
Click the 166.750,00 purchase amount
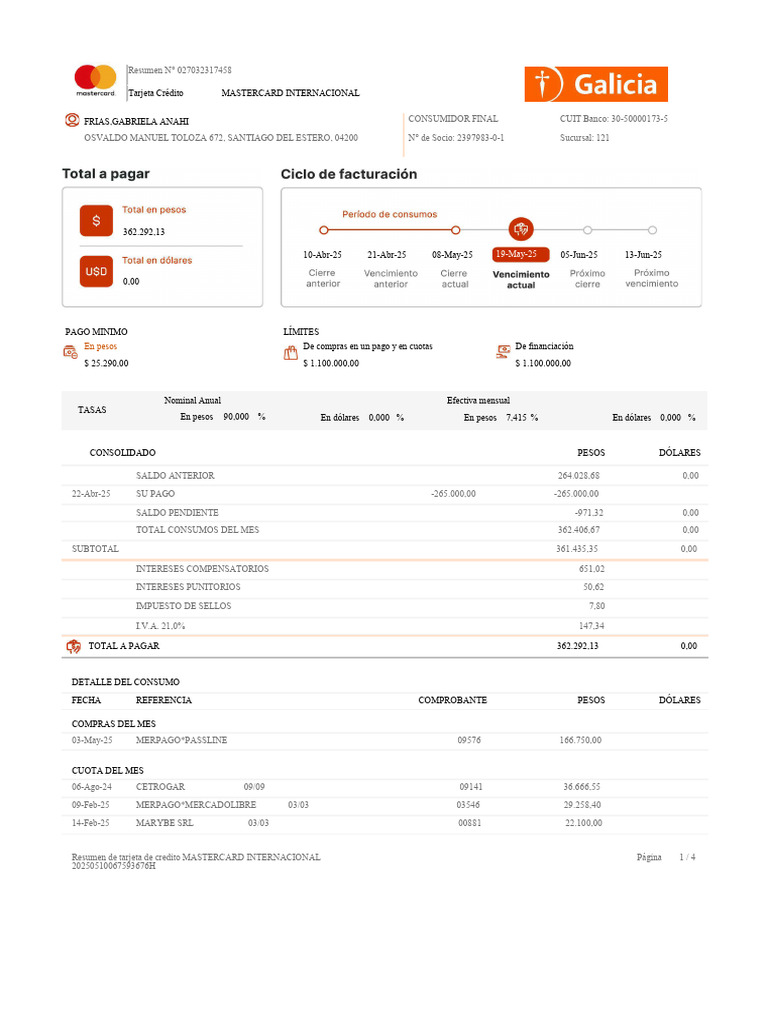(x=581, y=740)
